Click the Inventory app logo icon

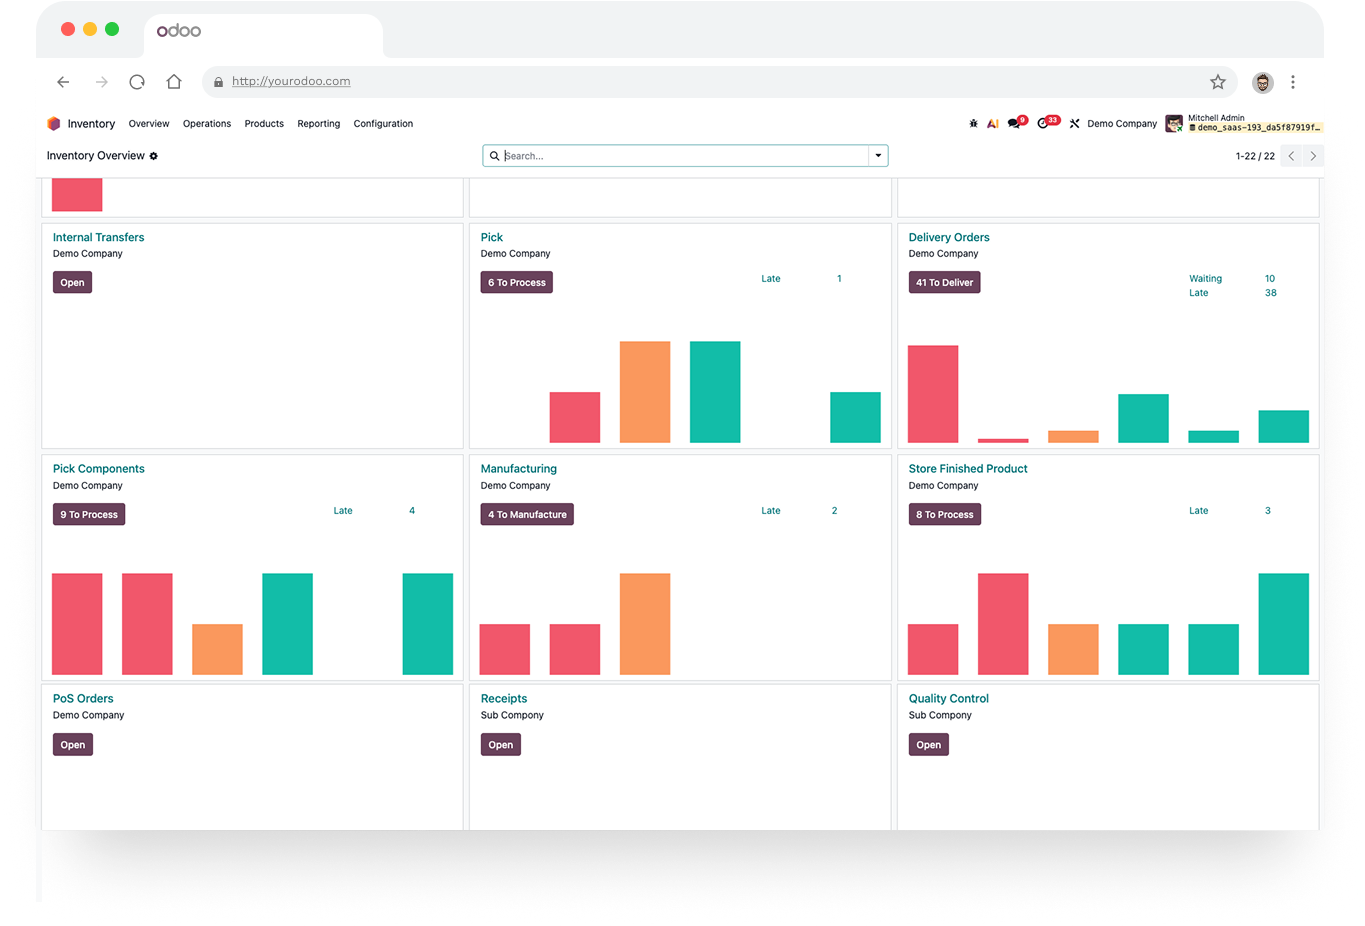tap(54, 124)
